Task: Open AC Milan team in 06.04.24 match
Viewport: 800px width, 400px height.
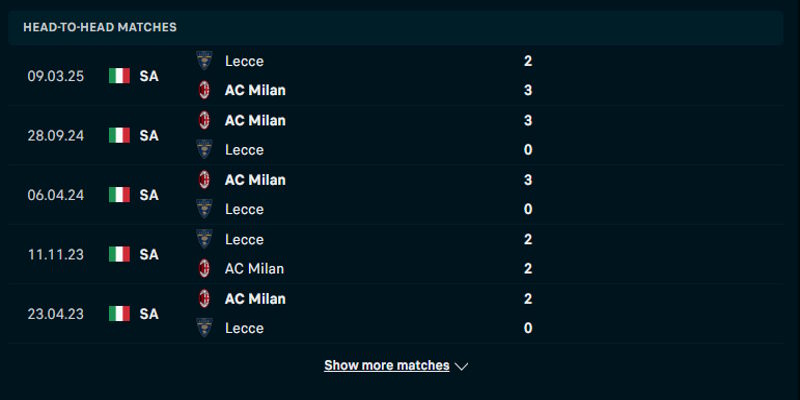Action: click(255, 180)
